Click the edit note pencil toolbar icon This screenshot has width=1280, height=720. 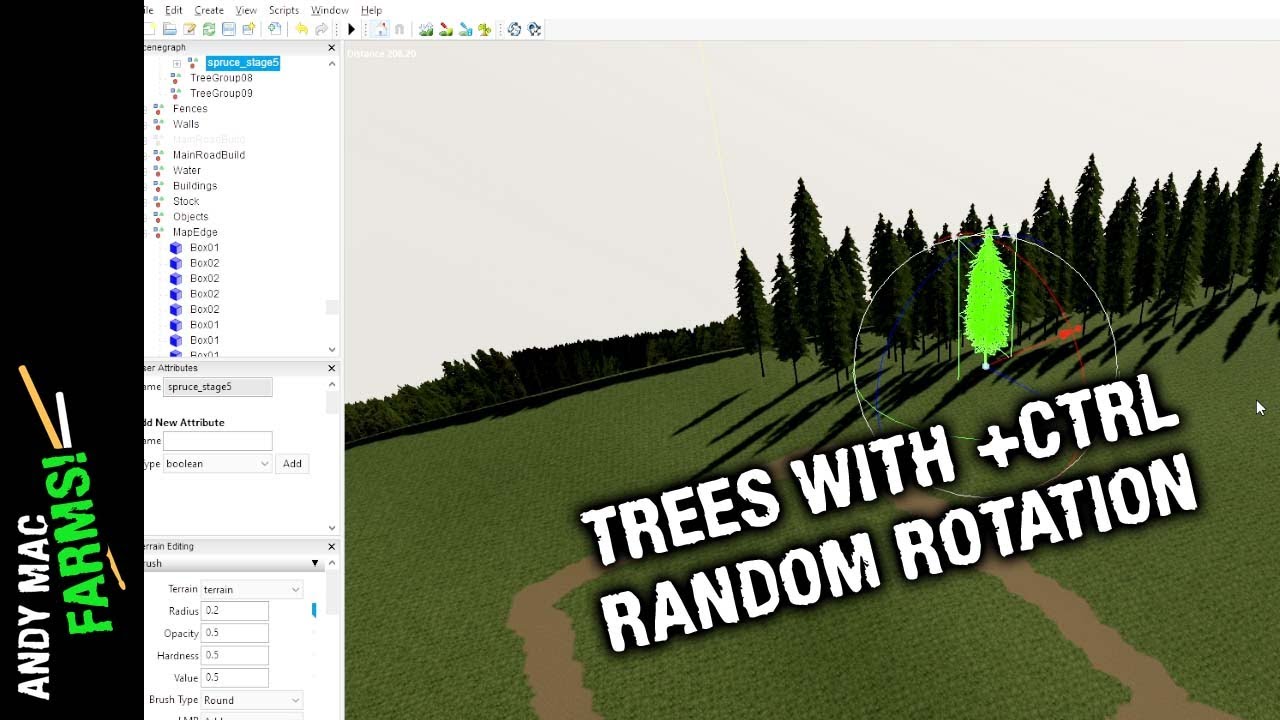[x=190, y=29]
